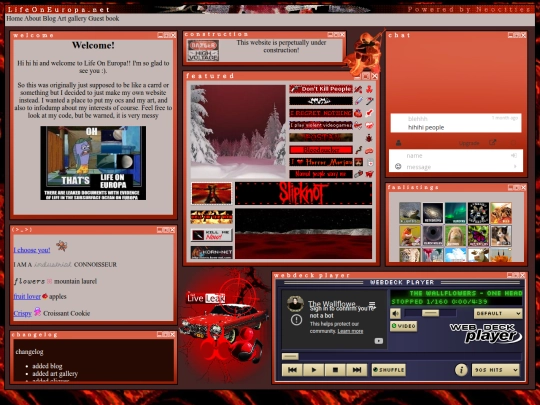Toggle the Video button in Webdeck Player

pyautogui.click(x=404, y=326)
